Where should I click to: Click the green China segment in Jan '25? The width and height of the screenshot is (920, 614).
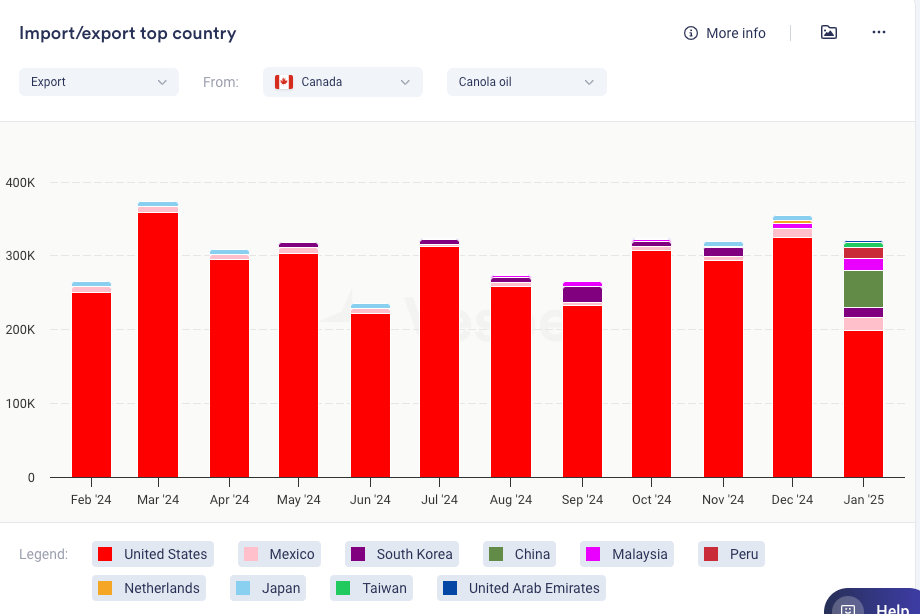point(863,289)
